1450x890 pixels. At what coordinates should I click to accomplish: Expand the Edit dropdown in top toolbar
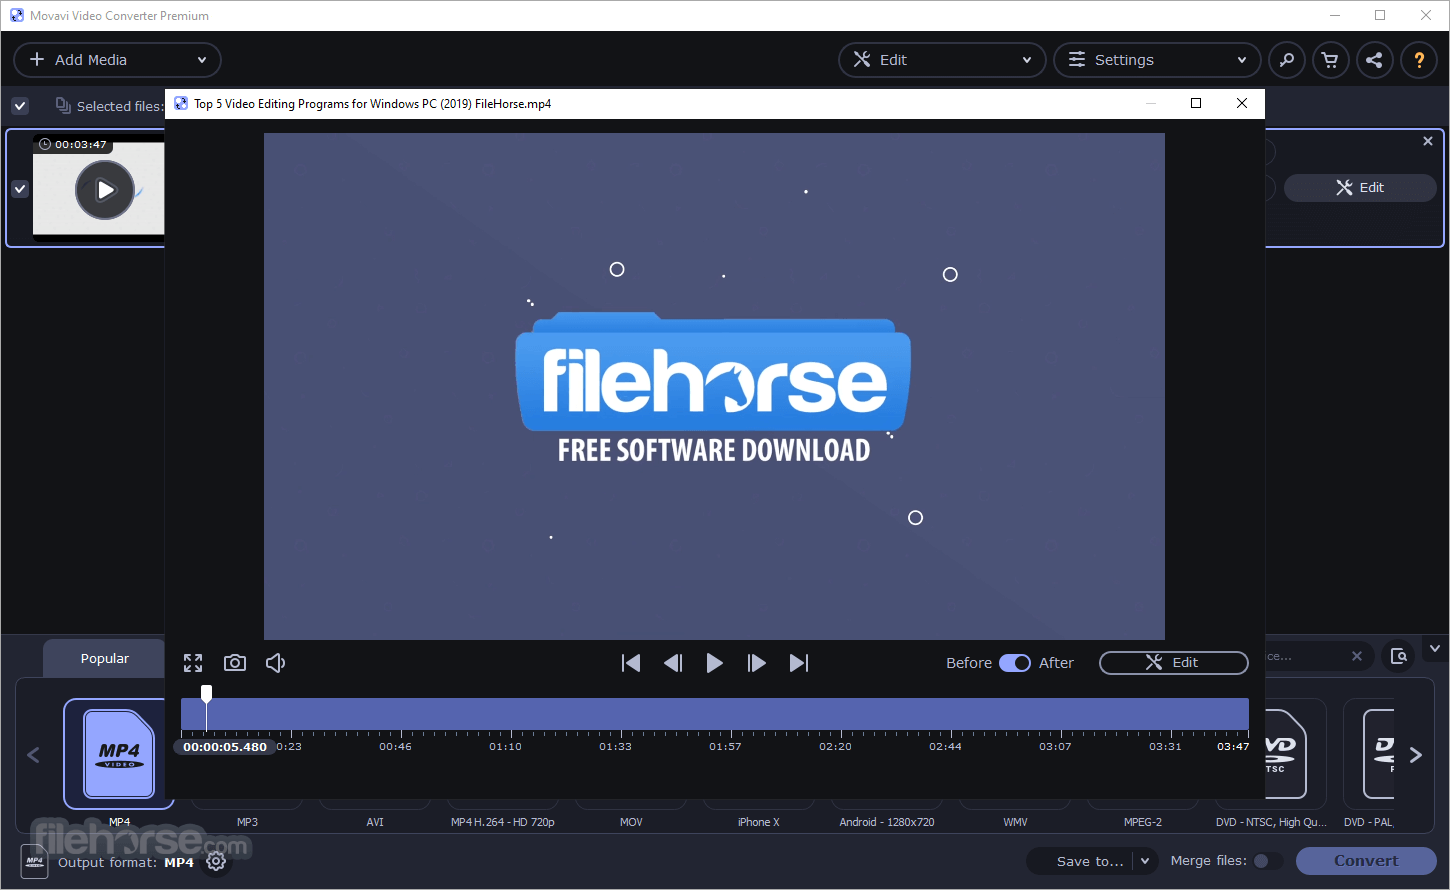click(1027, 60)
